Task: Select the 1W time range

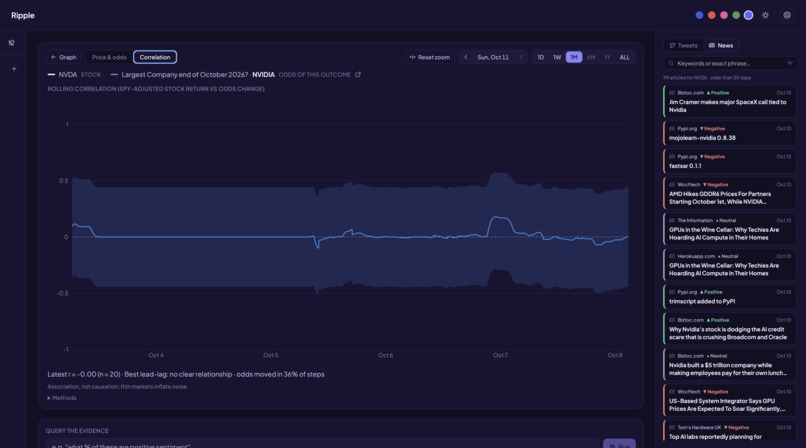Action: [x=557, y=57]
